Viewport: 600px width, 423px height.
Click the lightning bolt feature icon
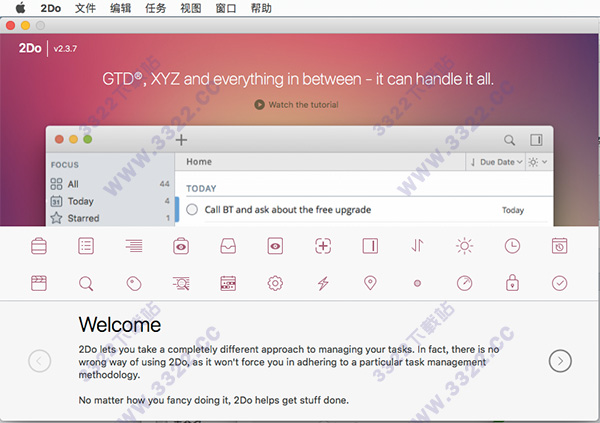point(323,283)
